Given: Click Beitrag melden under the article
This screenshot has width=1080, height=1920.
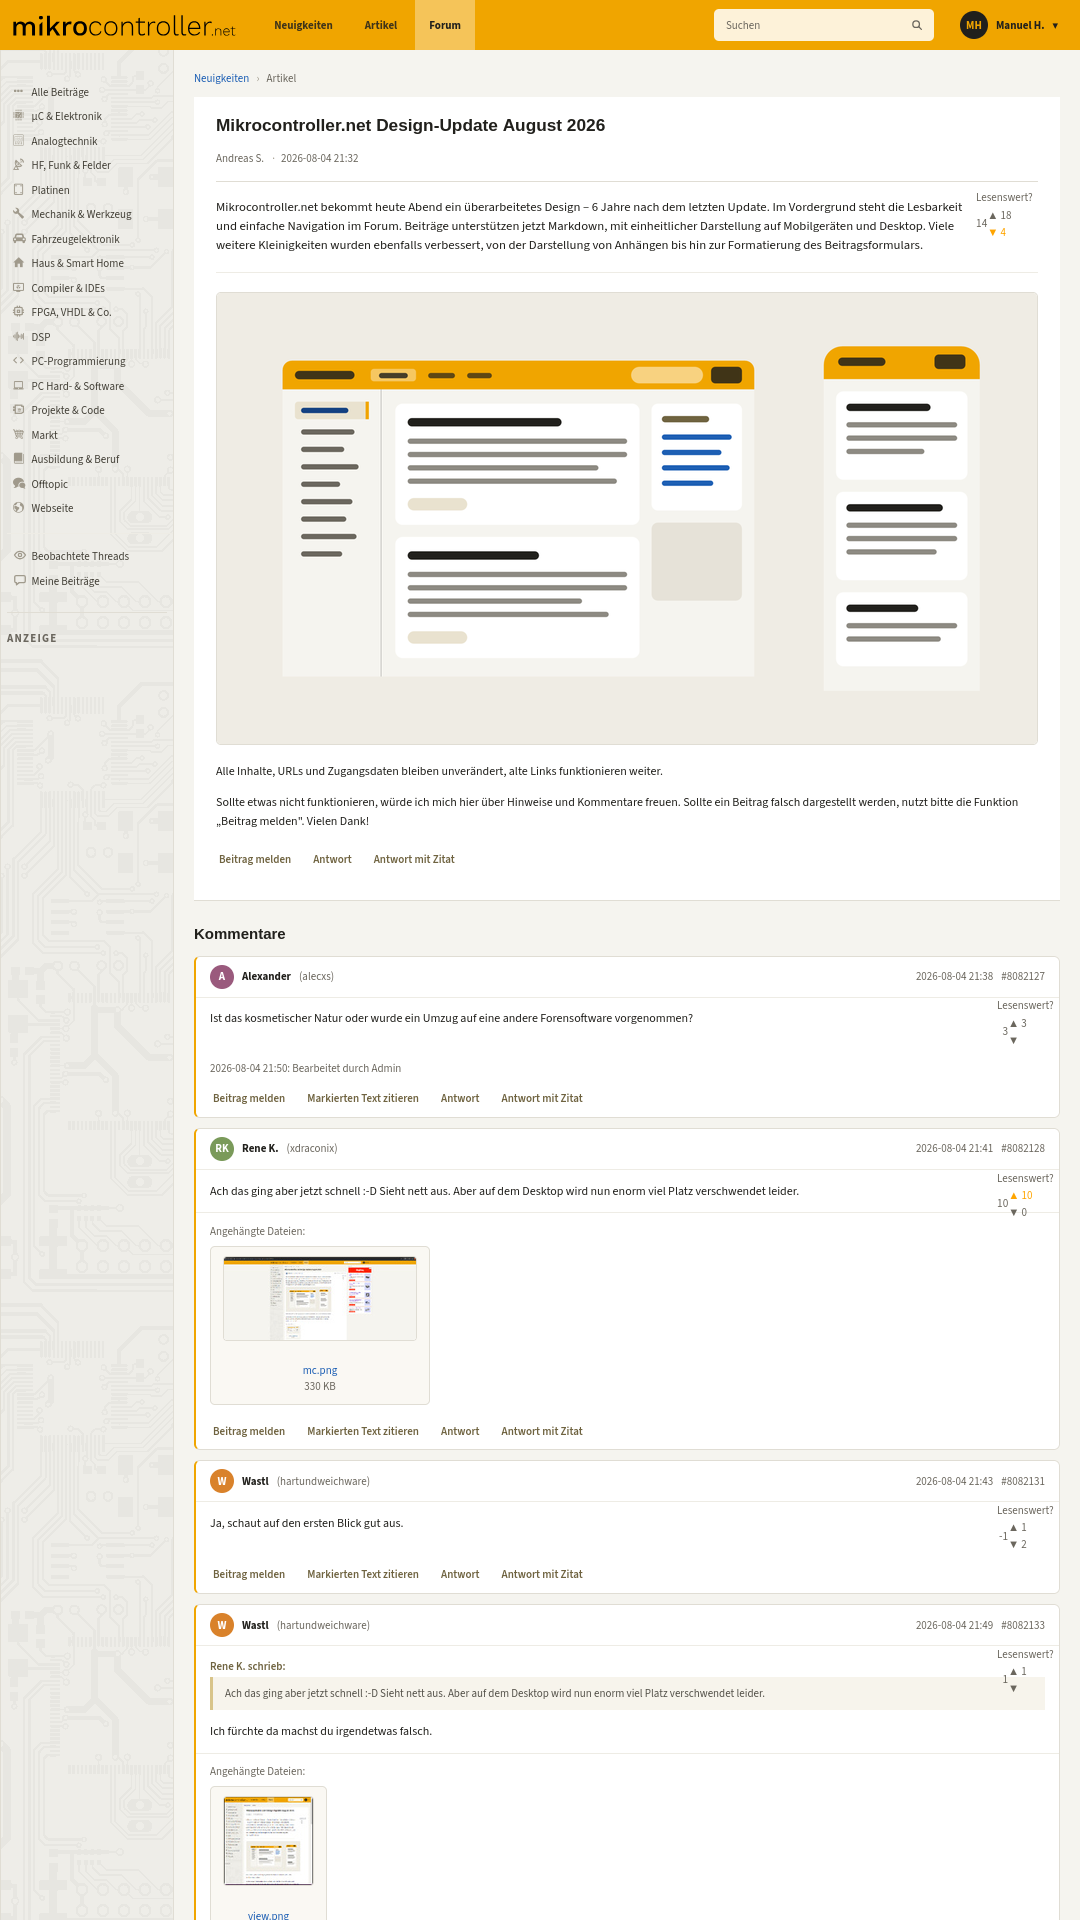Looking at the screenshot, I should 255,859.
